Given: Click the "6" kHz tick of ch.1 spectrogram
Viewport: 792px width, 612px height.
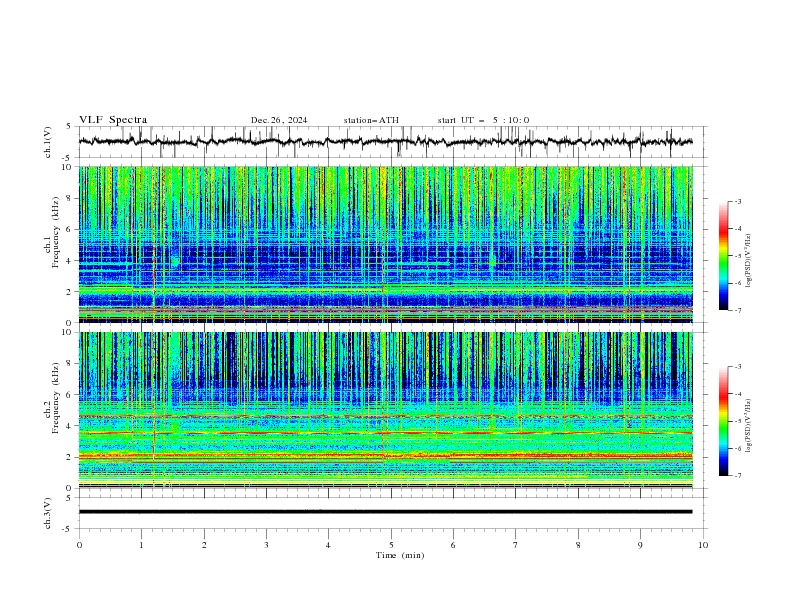Looking at the screenshot, I should tap(71, 230).
